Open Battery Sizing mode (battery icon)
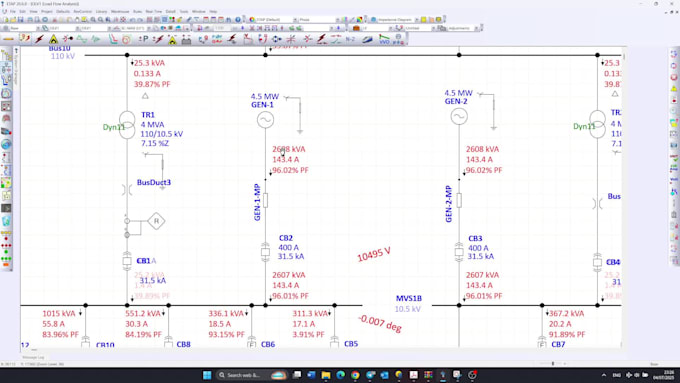This screenshot has width=680, height=383. pyautogui.click(x=186, y=40)
